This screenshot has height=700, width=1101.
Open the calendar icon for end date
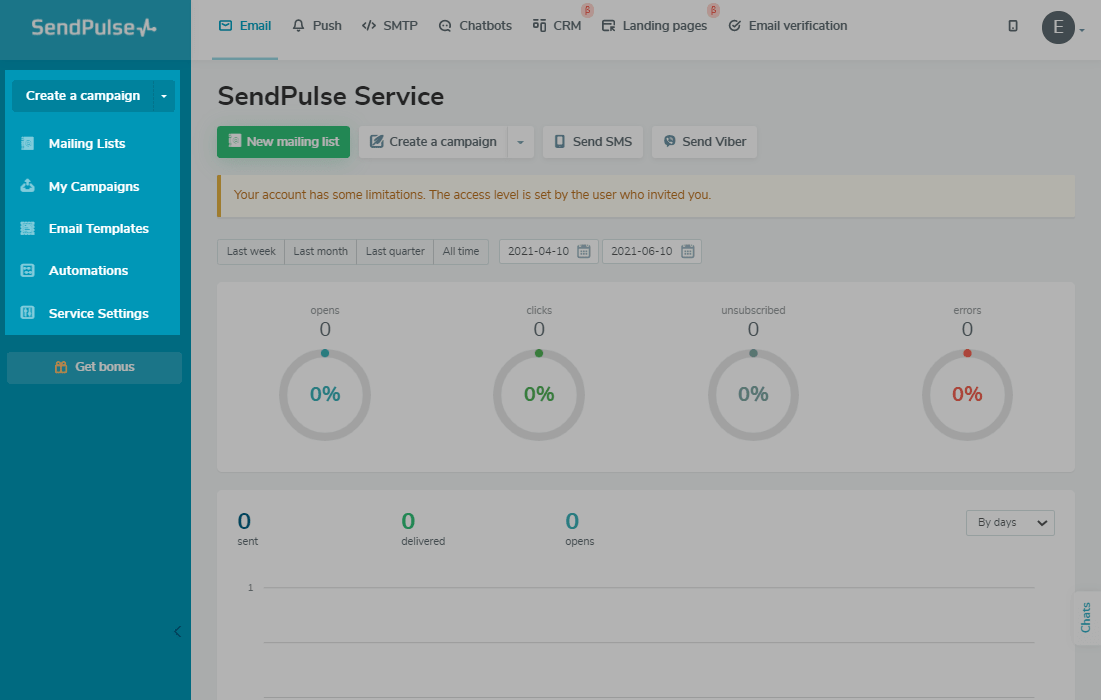pyautogui.click(x=687, y=251)
